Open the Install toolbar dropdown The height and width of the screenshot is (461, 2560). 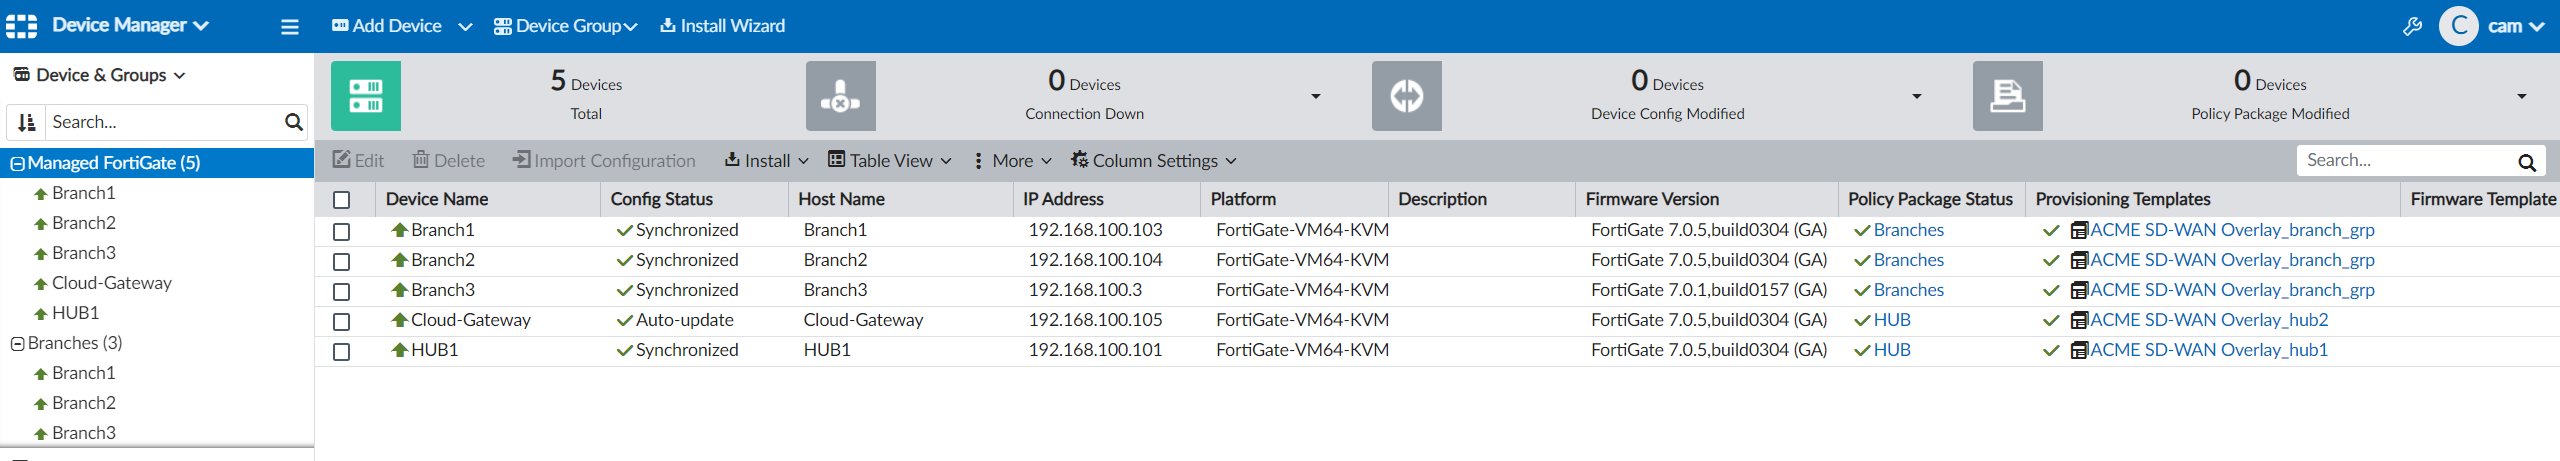(767, 160)
